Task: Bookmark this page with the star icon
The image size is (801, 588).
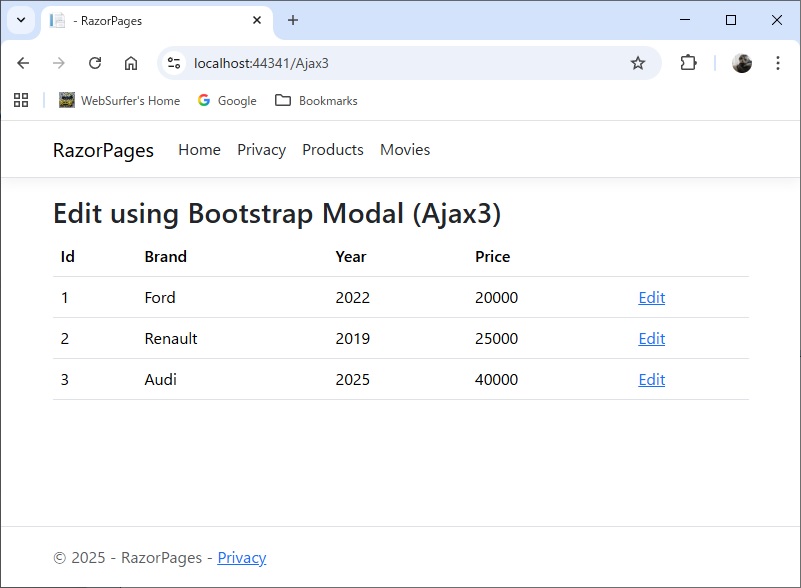Action: coord(637,63)
